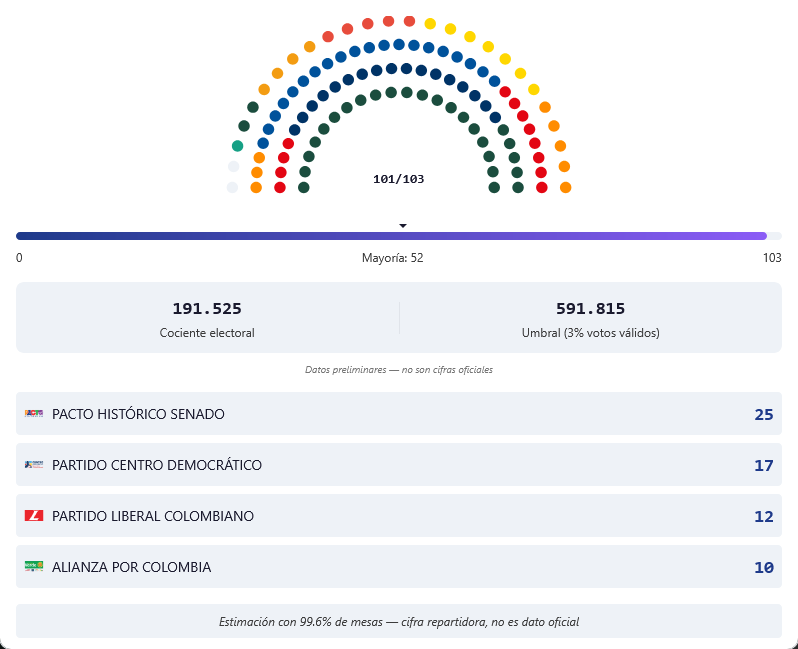Screen dimensions: 798x649
Task: Open the Pacto Histórico Senado row
Action: [x=399, y=414]
